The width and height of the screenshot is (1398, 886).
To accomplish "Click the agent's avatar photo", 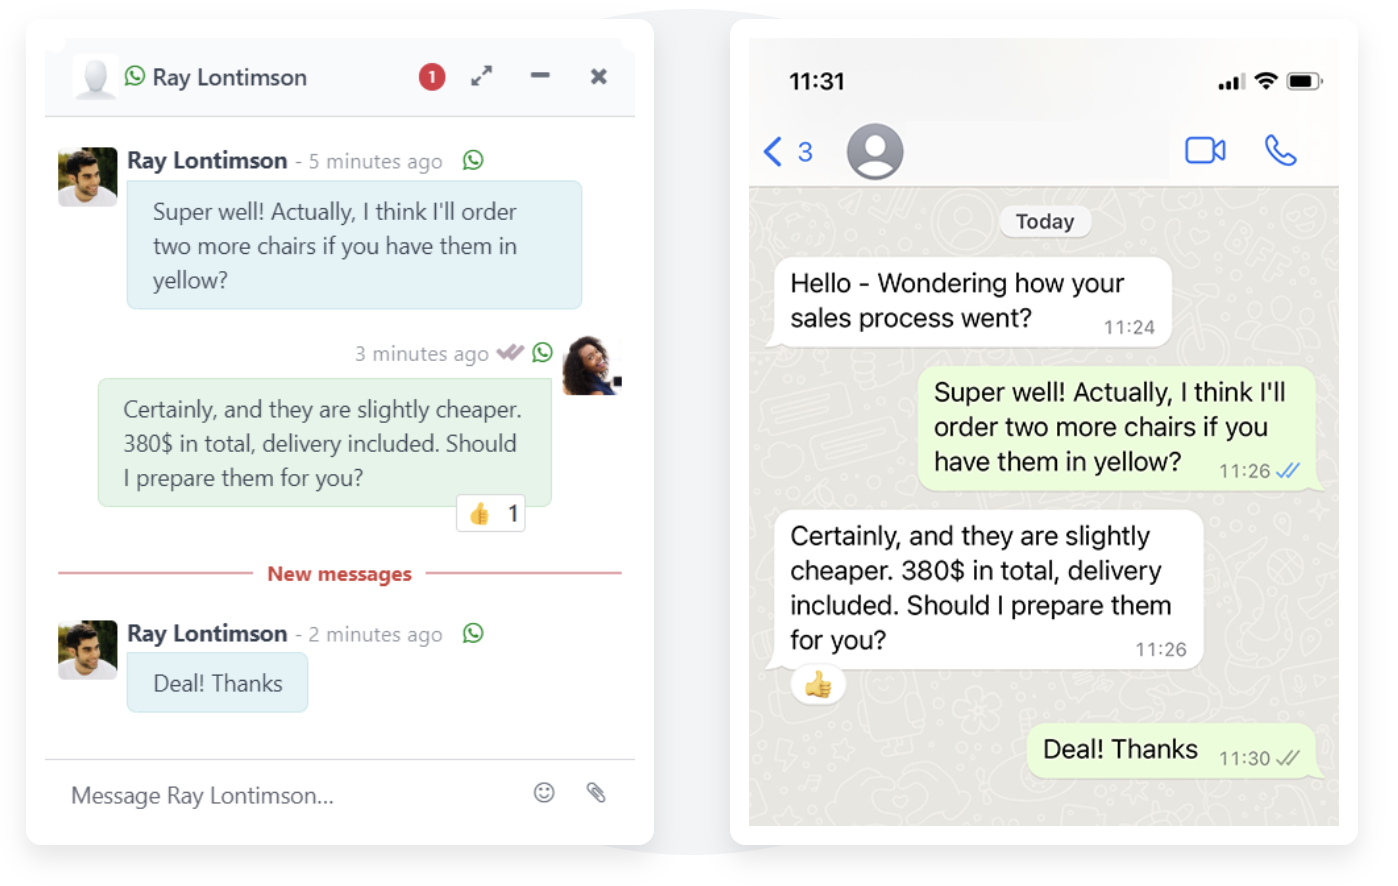I will pyautogui.click(x=592, y=366).
